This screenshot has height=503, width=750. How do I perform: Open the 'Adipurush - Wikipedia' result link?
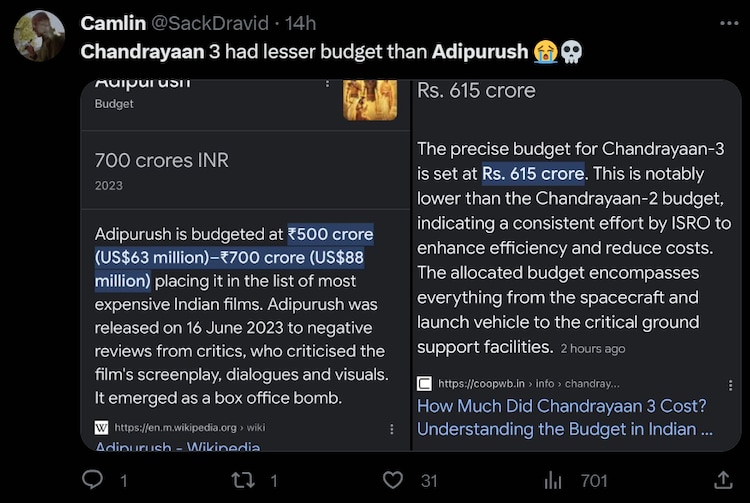pos(178,446)
